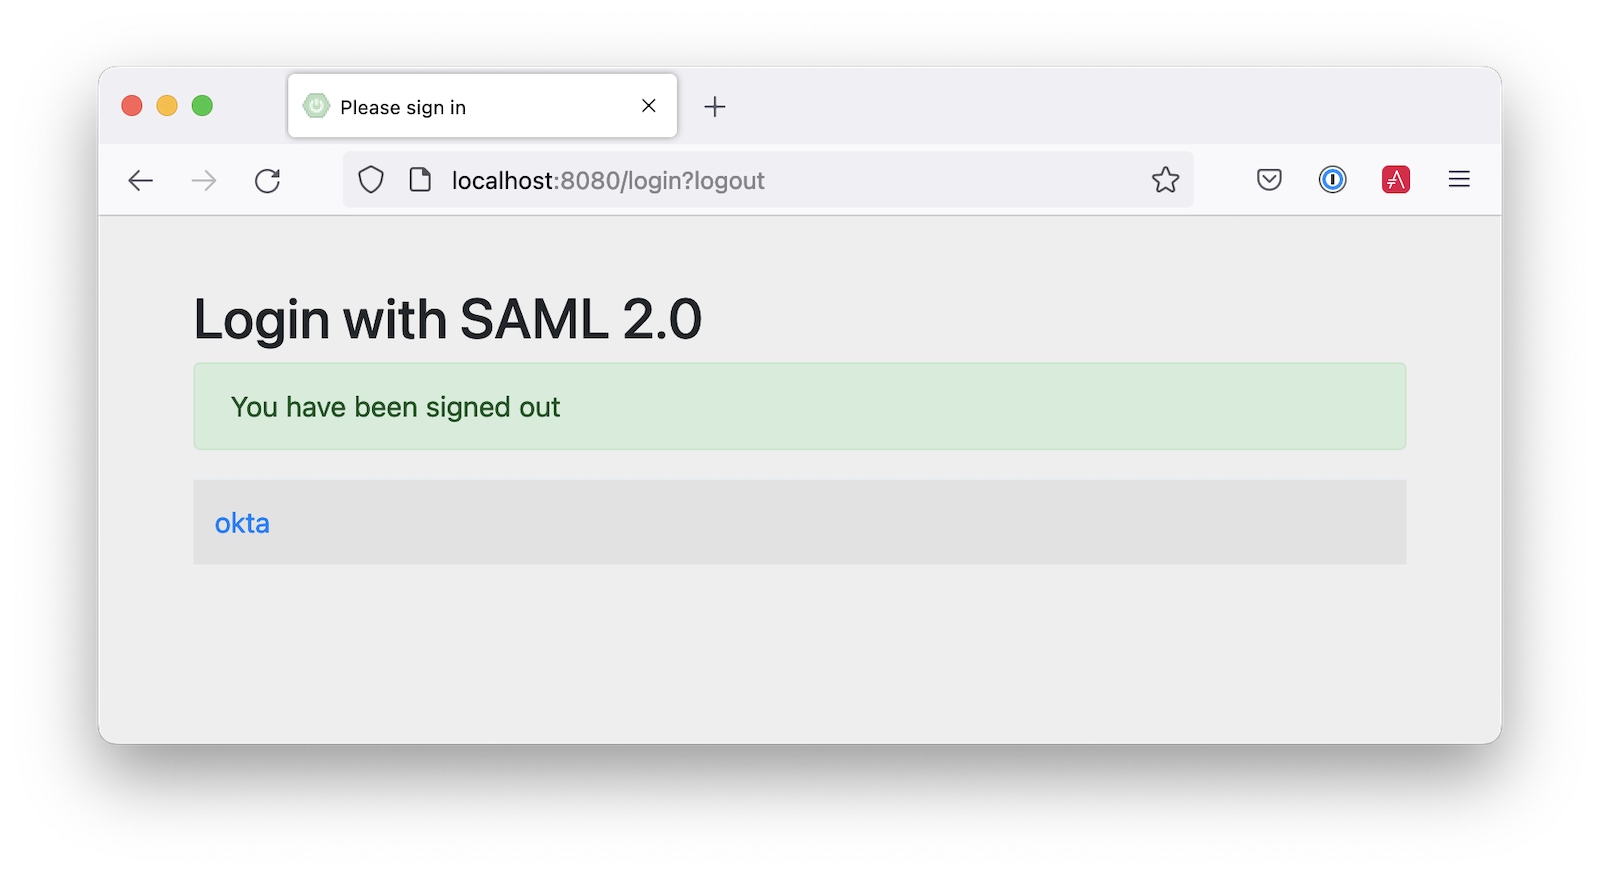Click the forward navigation arrow
This screenshot has width=1600, height=874.
204,180
